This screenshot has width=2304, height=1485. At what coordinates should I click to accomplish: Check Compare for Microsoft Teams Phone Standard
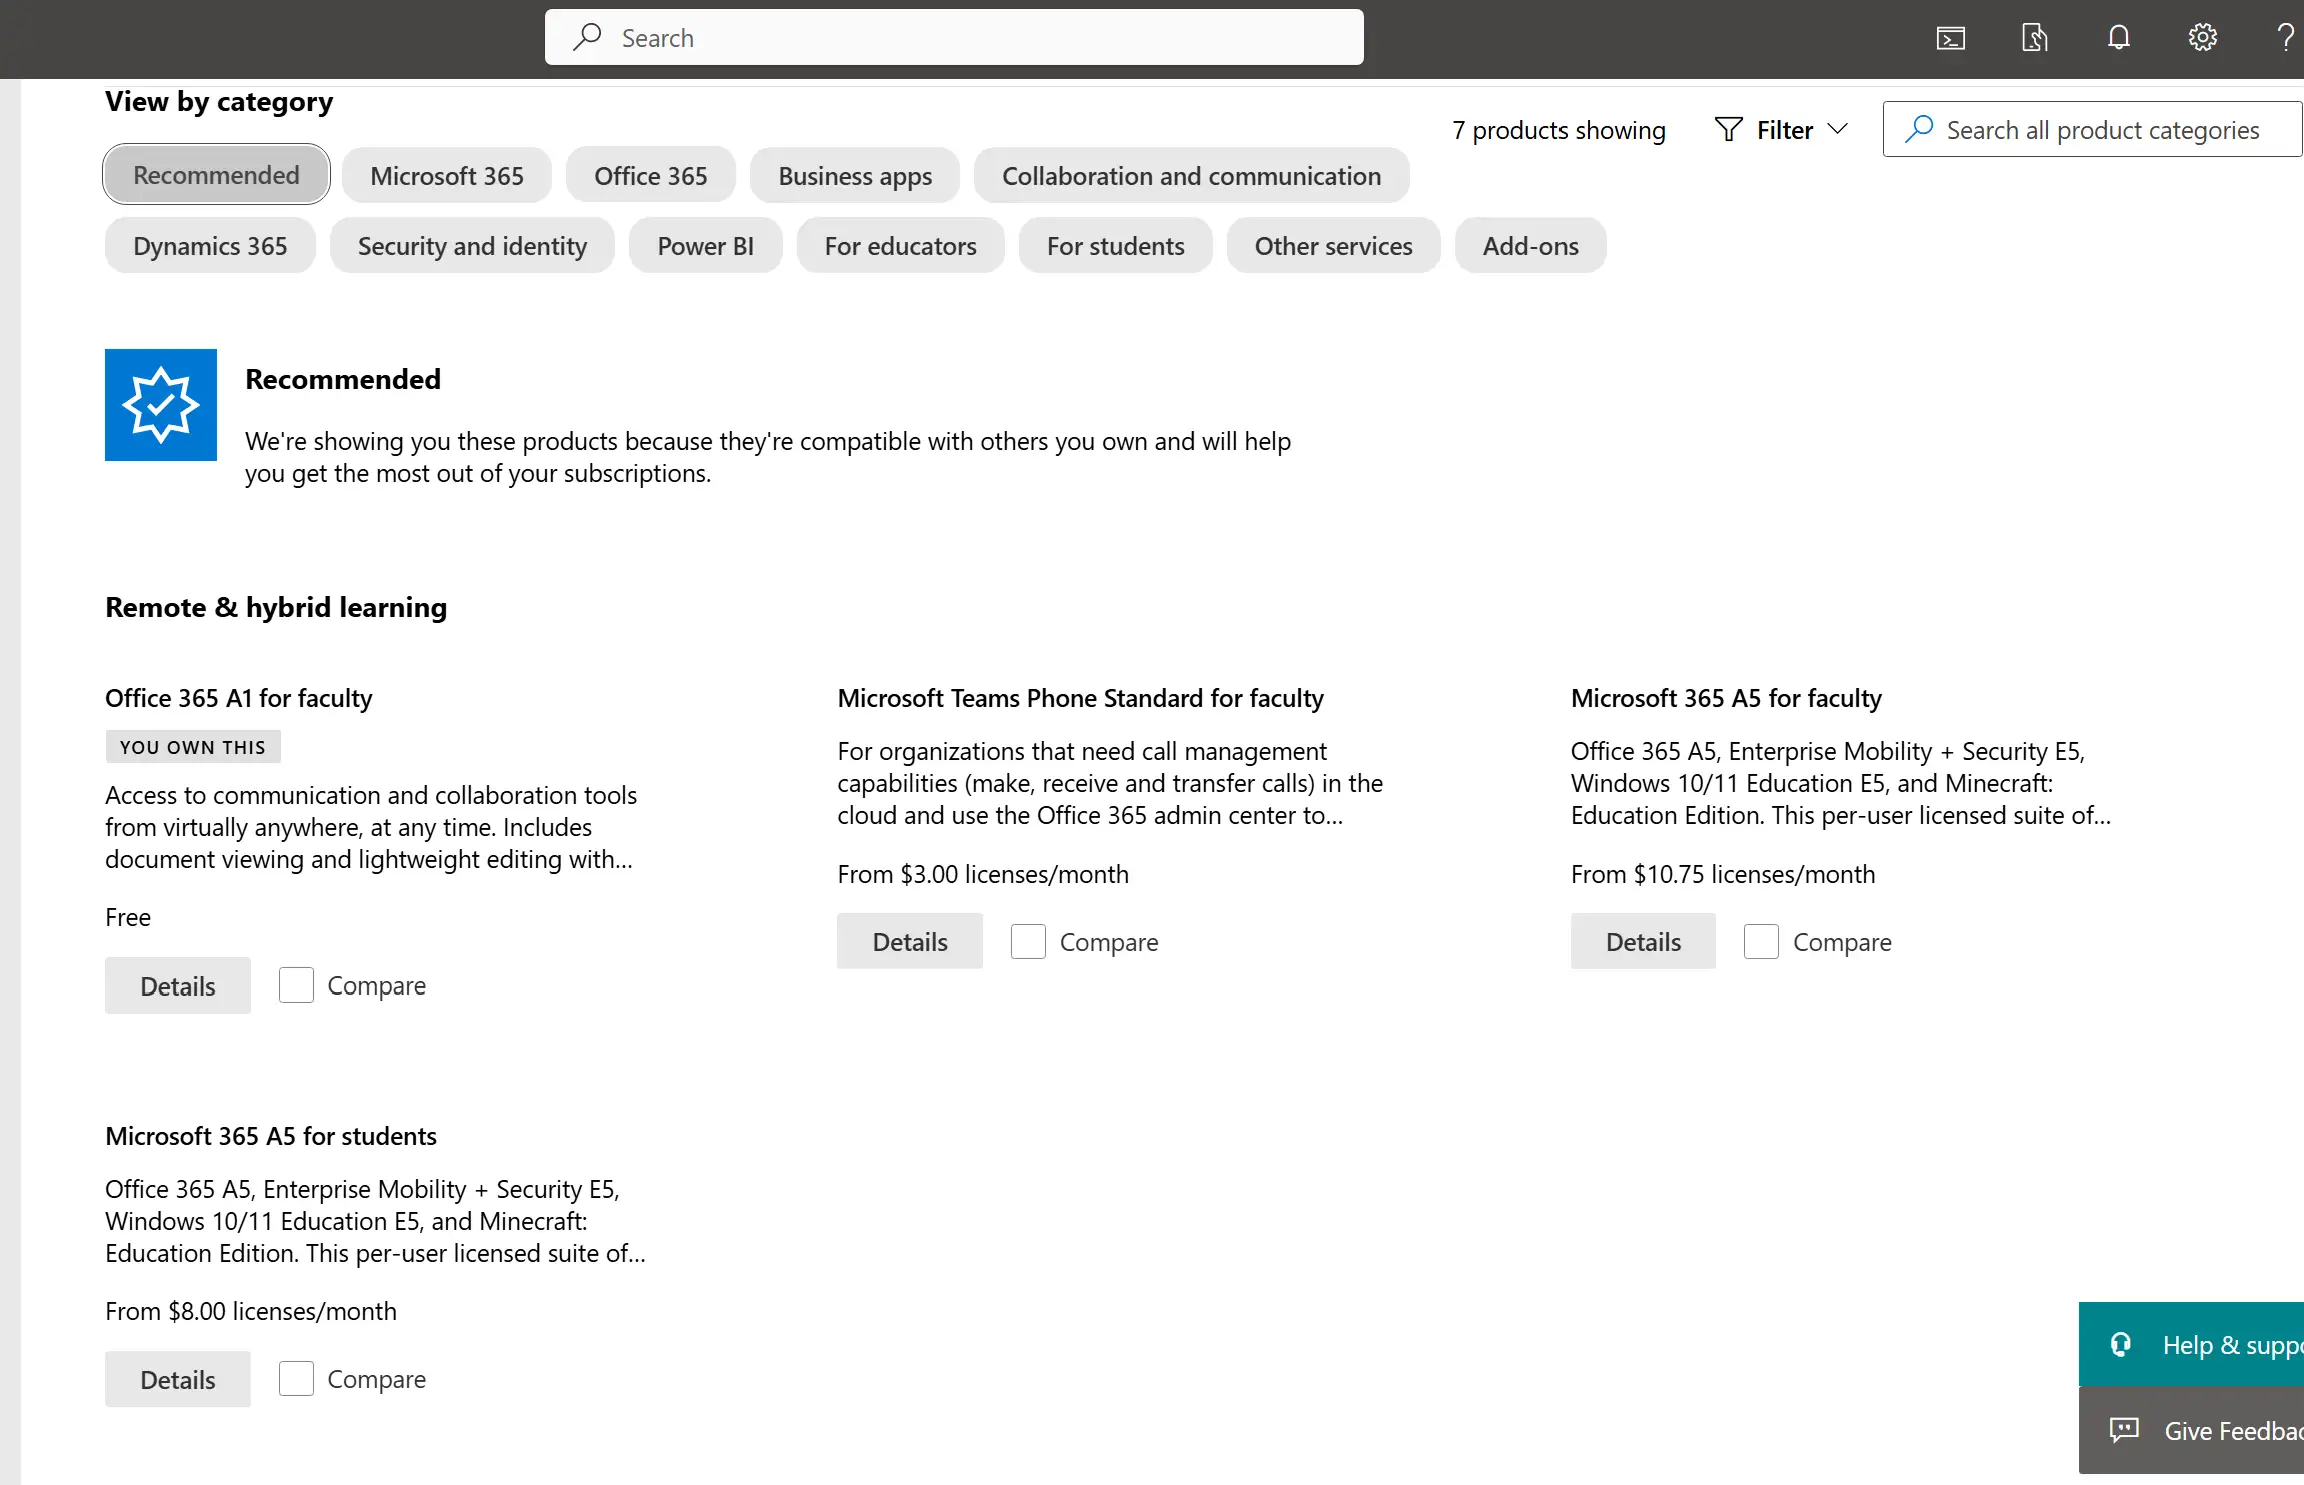click(x=1028, y=941)
